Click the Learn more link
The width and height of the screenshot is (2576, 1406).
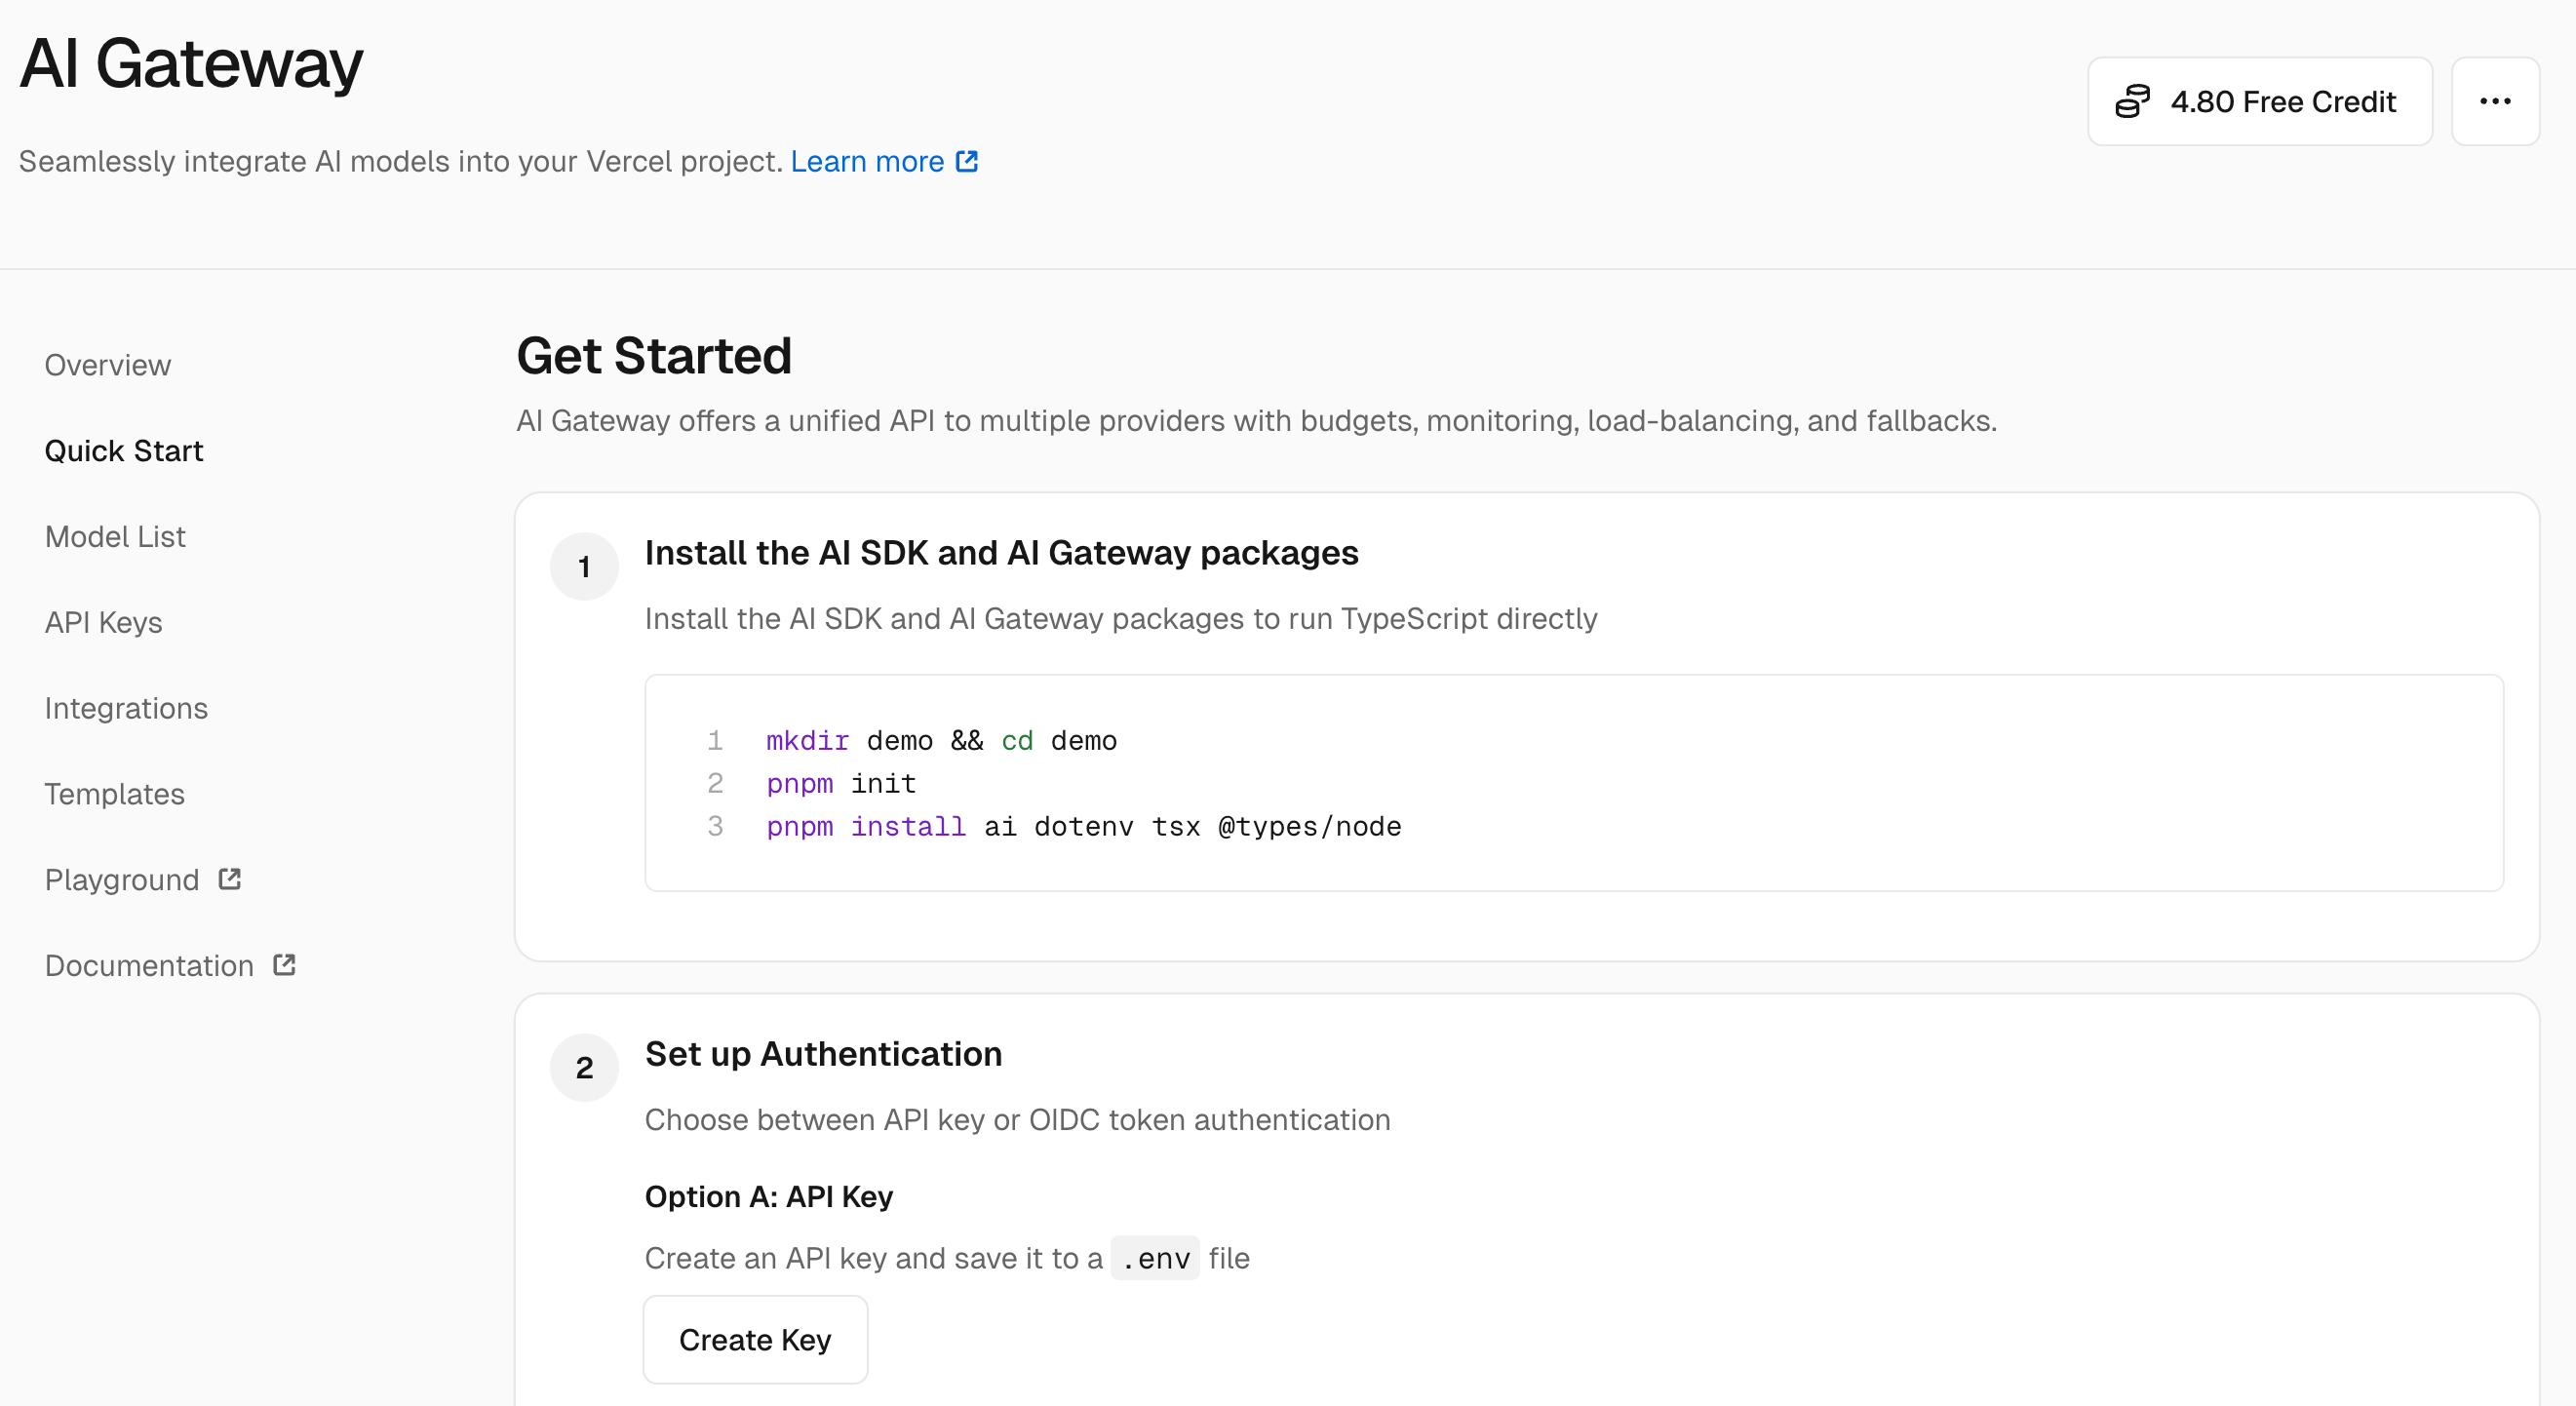click(x=867, y=162)
